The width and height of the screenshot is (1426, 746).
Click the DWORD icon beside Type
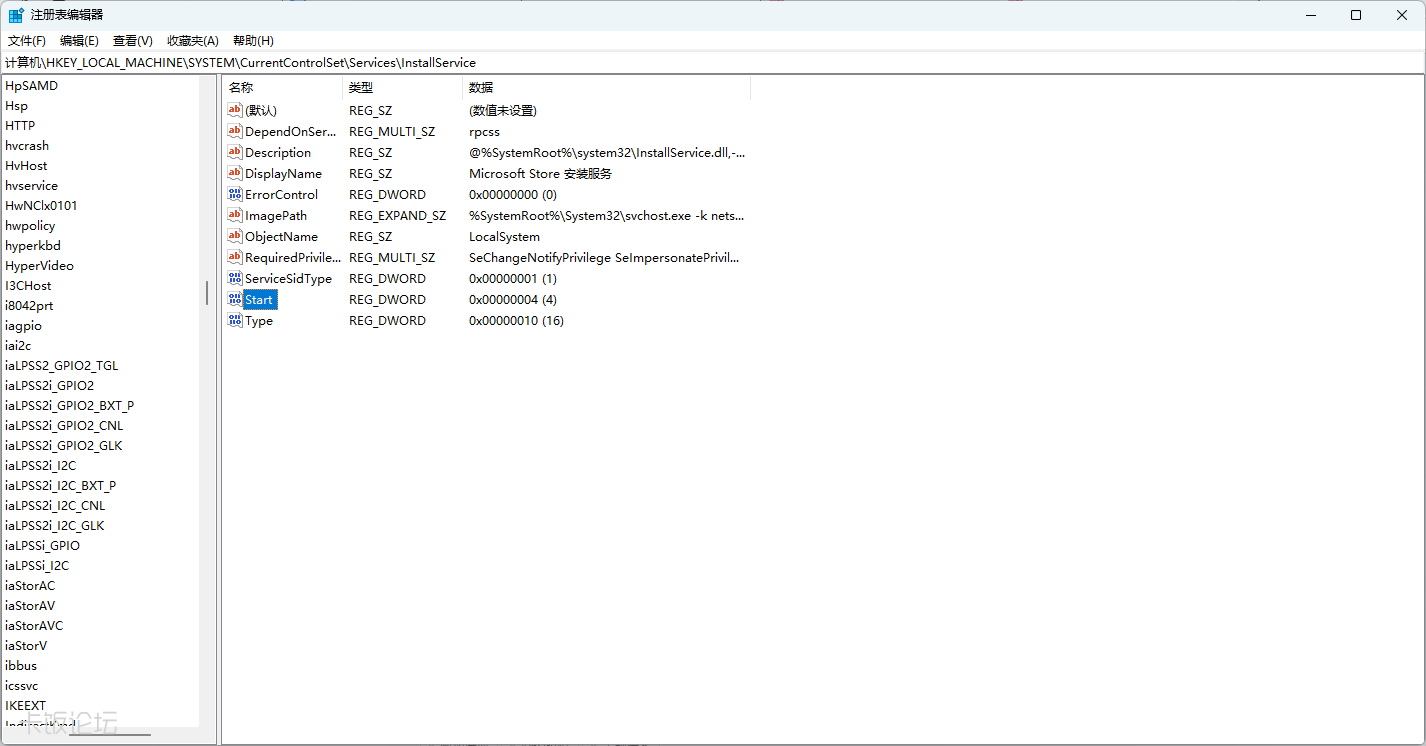235,320
